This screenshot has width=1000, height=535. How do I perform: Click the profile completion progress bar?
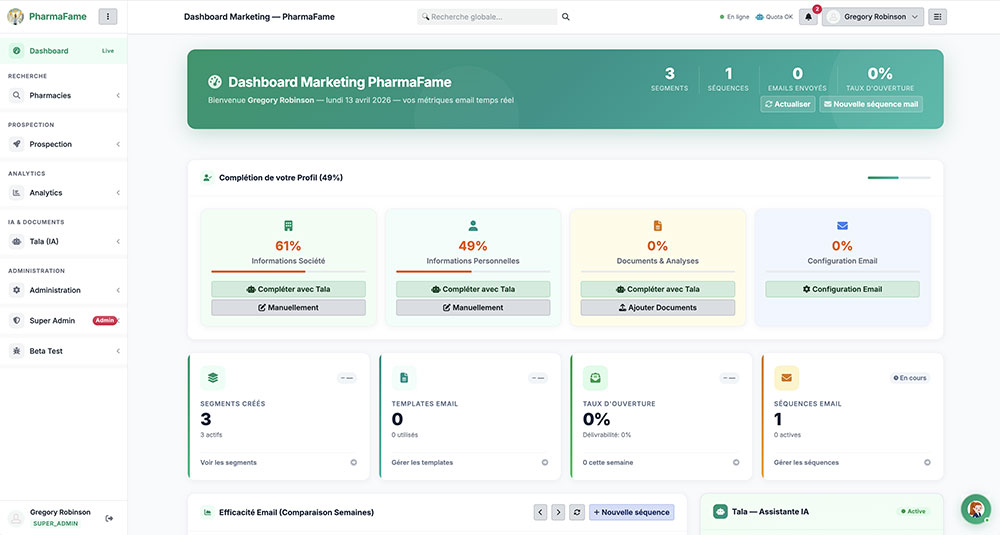pyautogui.click(x=899, y=177)
